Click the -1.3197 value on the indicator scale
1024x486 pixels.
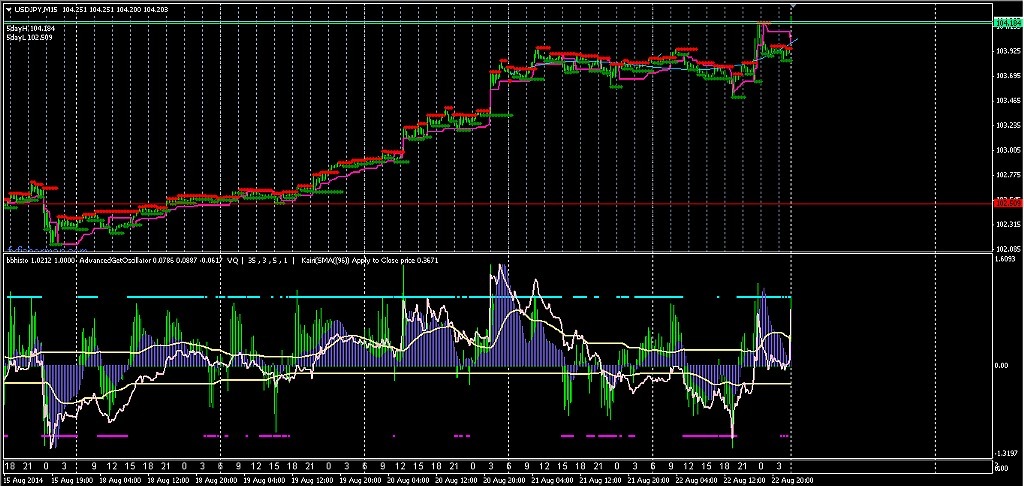click(1008, 452)
